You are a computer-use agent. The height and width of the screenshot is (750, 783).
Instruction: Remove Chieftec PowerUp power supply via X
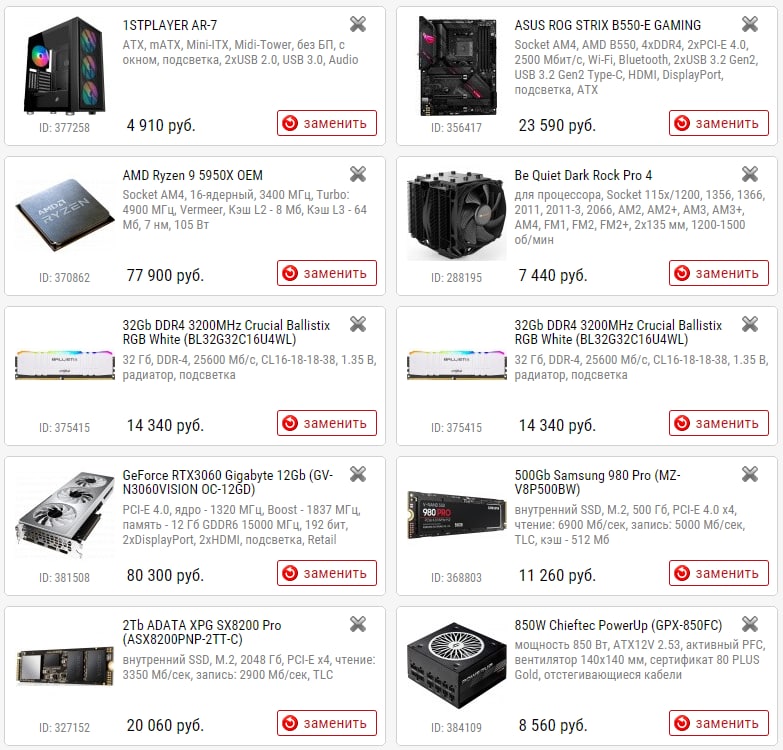tap(750, 624)
